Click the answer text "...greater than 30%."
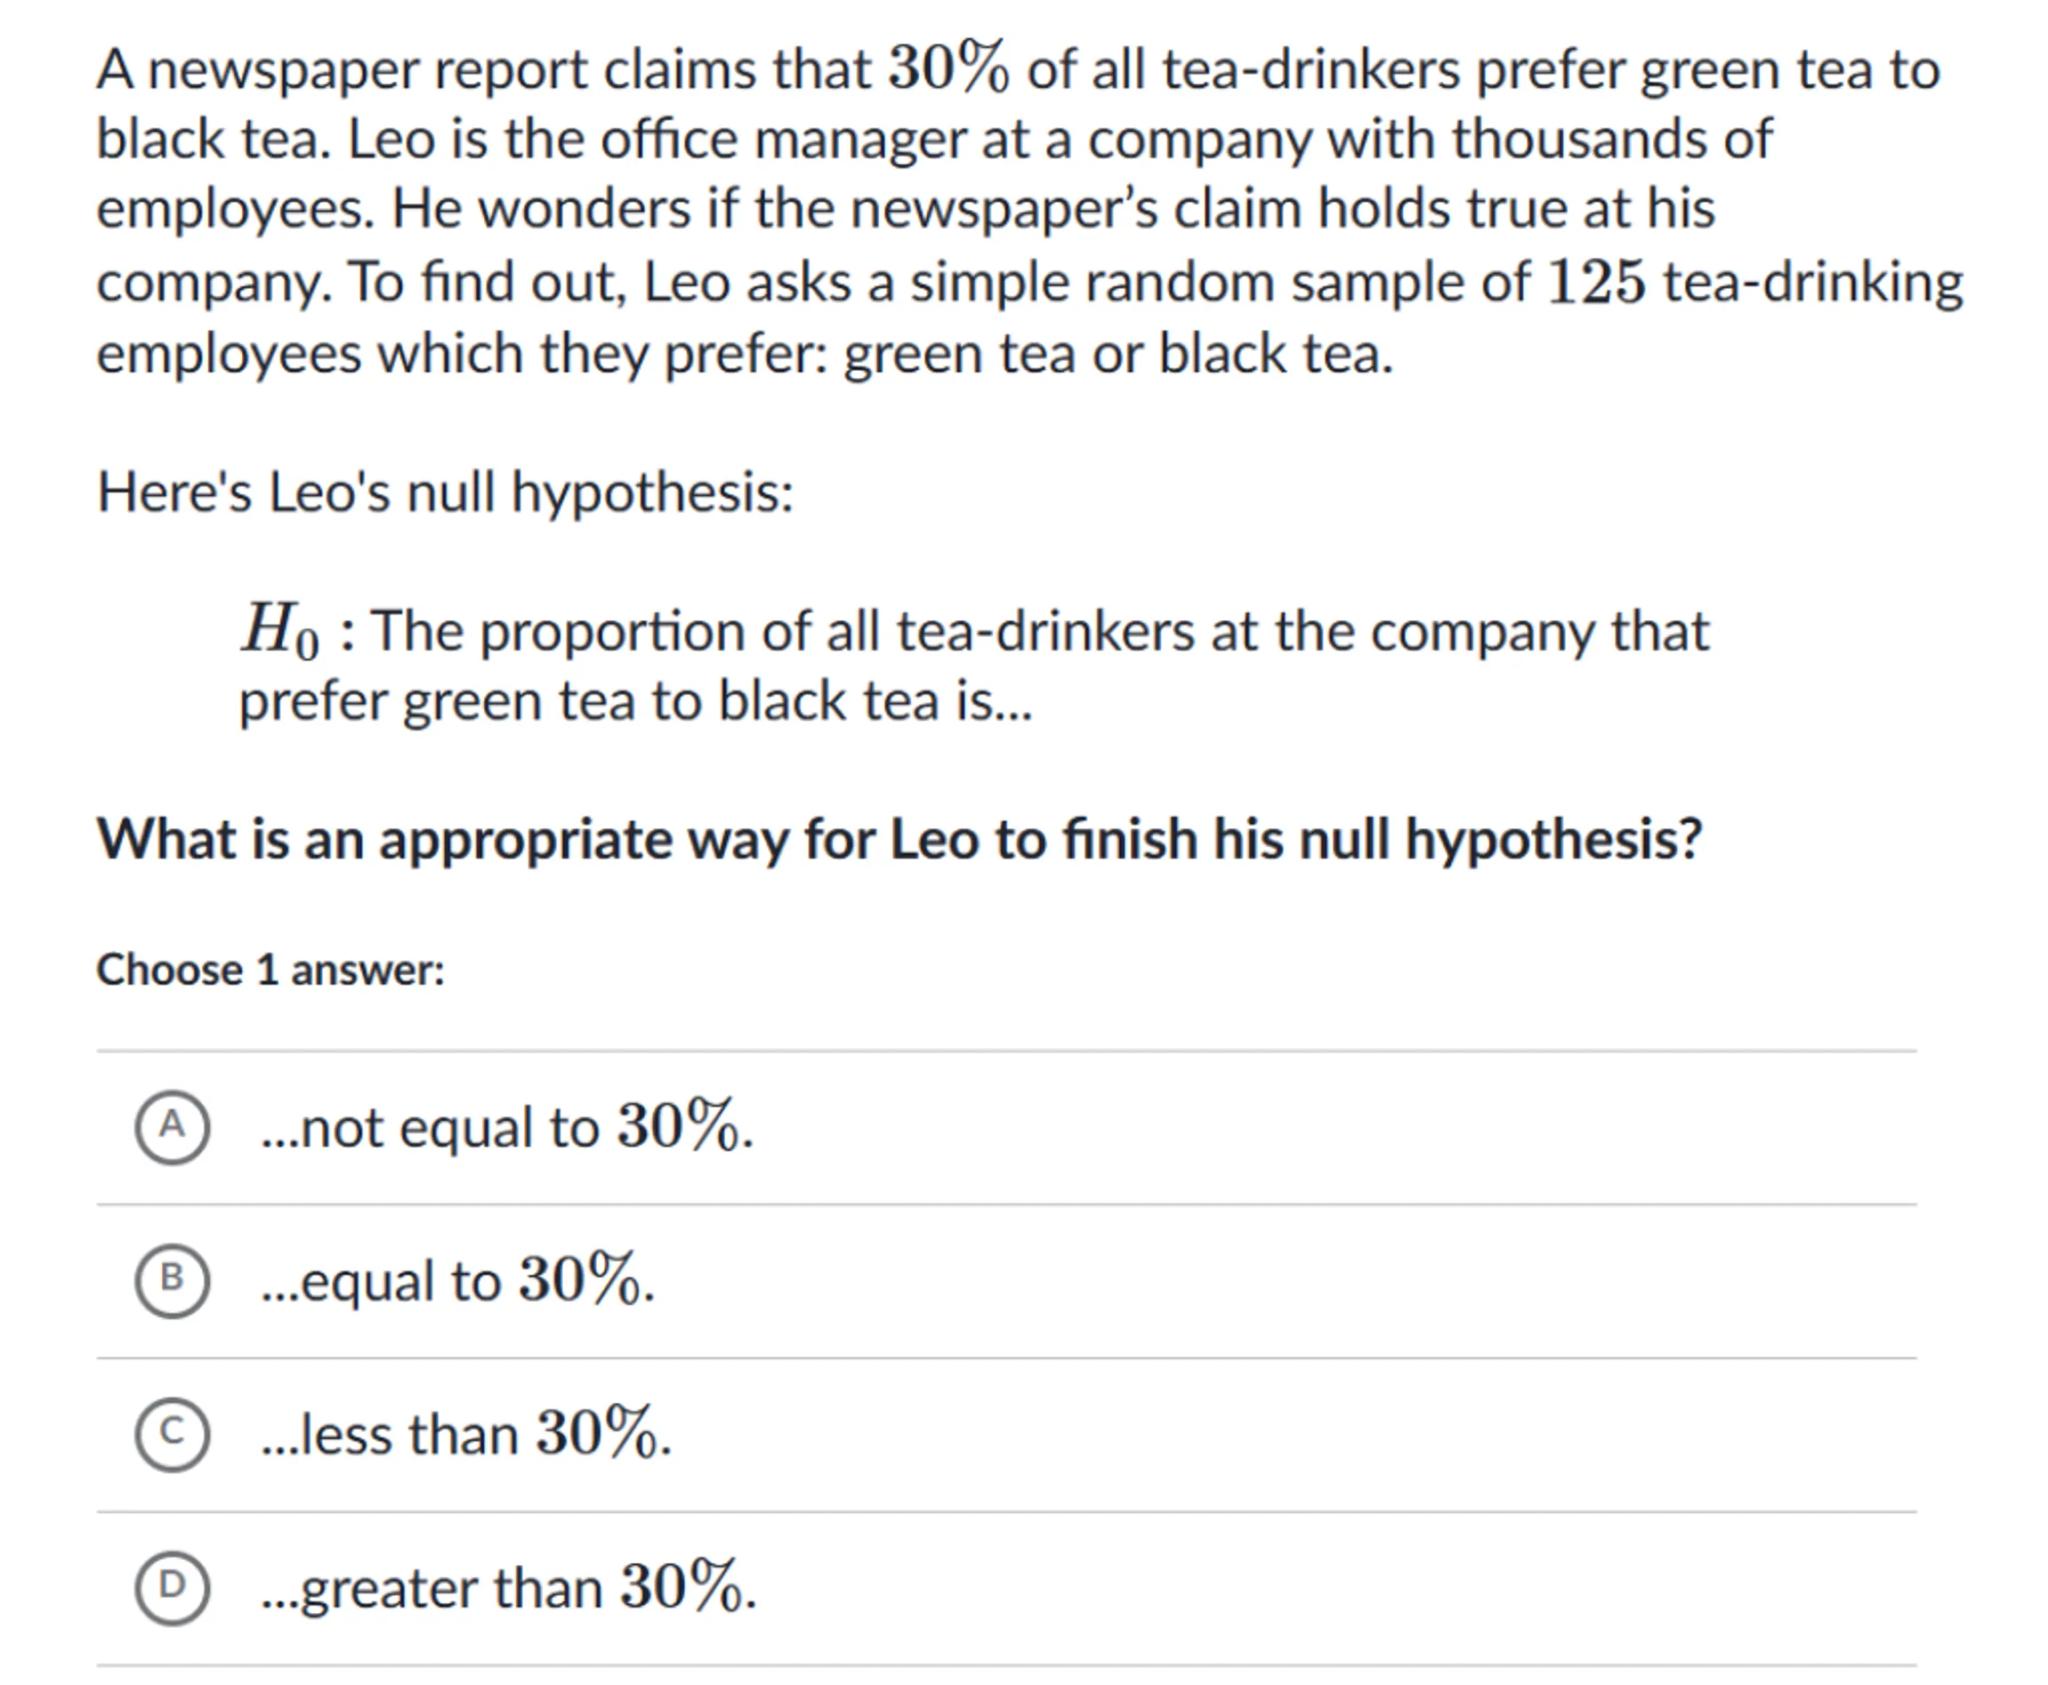Screen dimensions: 2048x1685 tap(508, 1588)
